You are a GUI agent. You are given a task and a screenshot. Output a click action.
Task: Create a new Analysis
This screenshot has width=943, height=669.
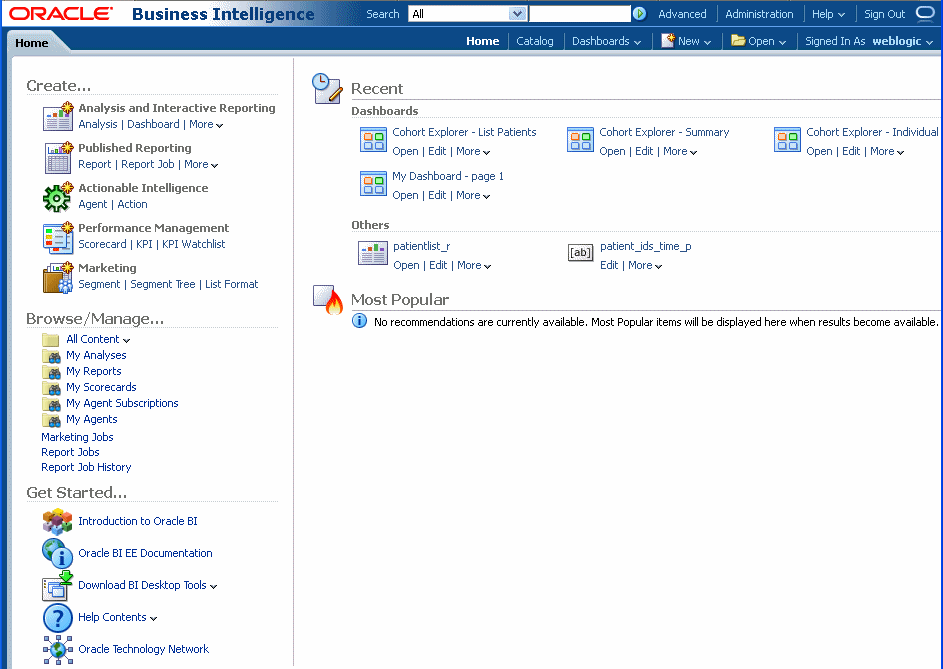97,125
